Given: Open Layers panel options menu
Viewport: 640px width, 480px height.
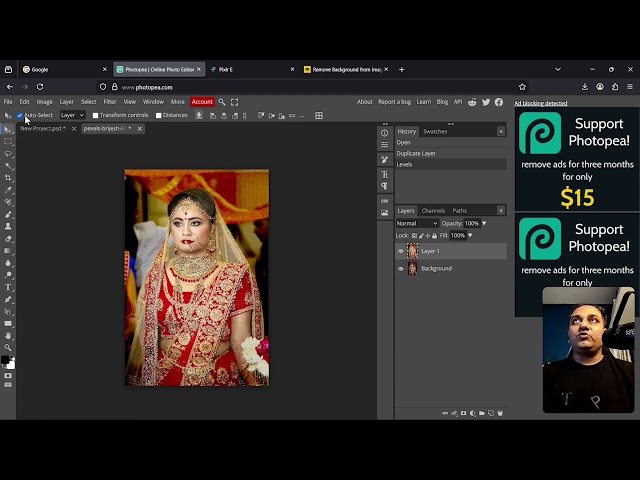Looking at the screenshot, I should pos(501,211).
